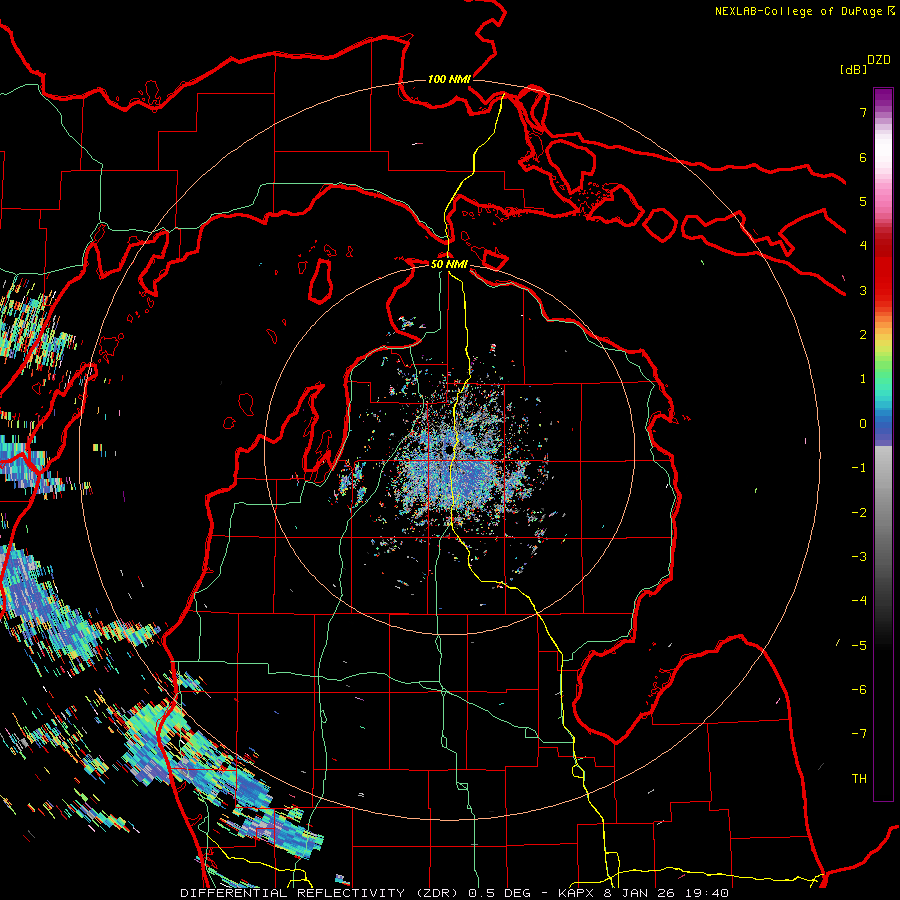Click the -1 value on the color scale
Screen dimensions: 900x900
[x=859, y=468]
